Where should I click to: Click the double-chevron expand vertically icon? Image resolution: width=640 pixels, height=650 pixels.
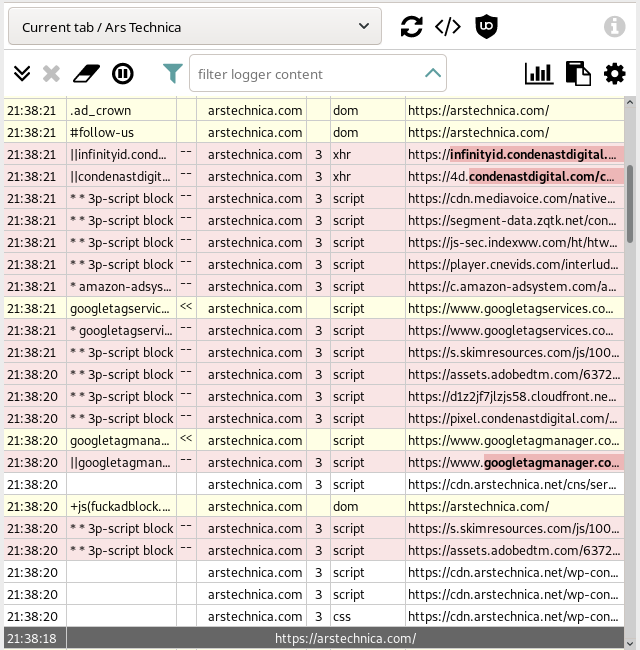coord(22,74)
